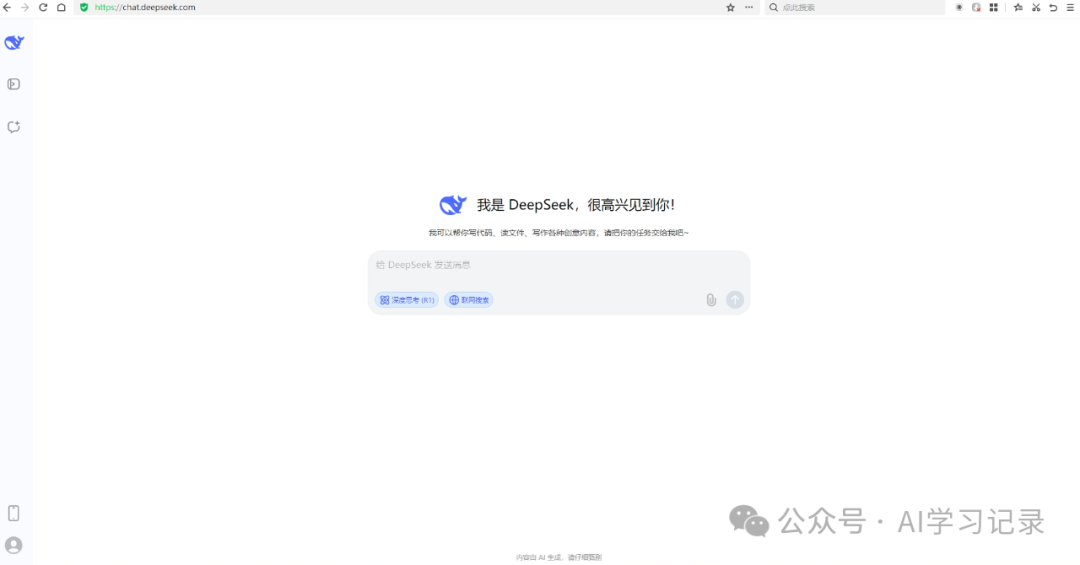
Task: Open the favorites star list icon
Action: pyautogui.click(x=1018, y=8)
